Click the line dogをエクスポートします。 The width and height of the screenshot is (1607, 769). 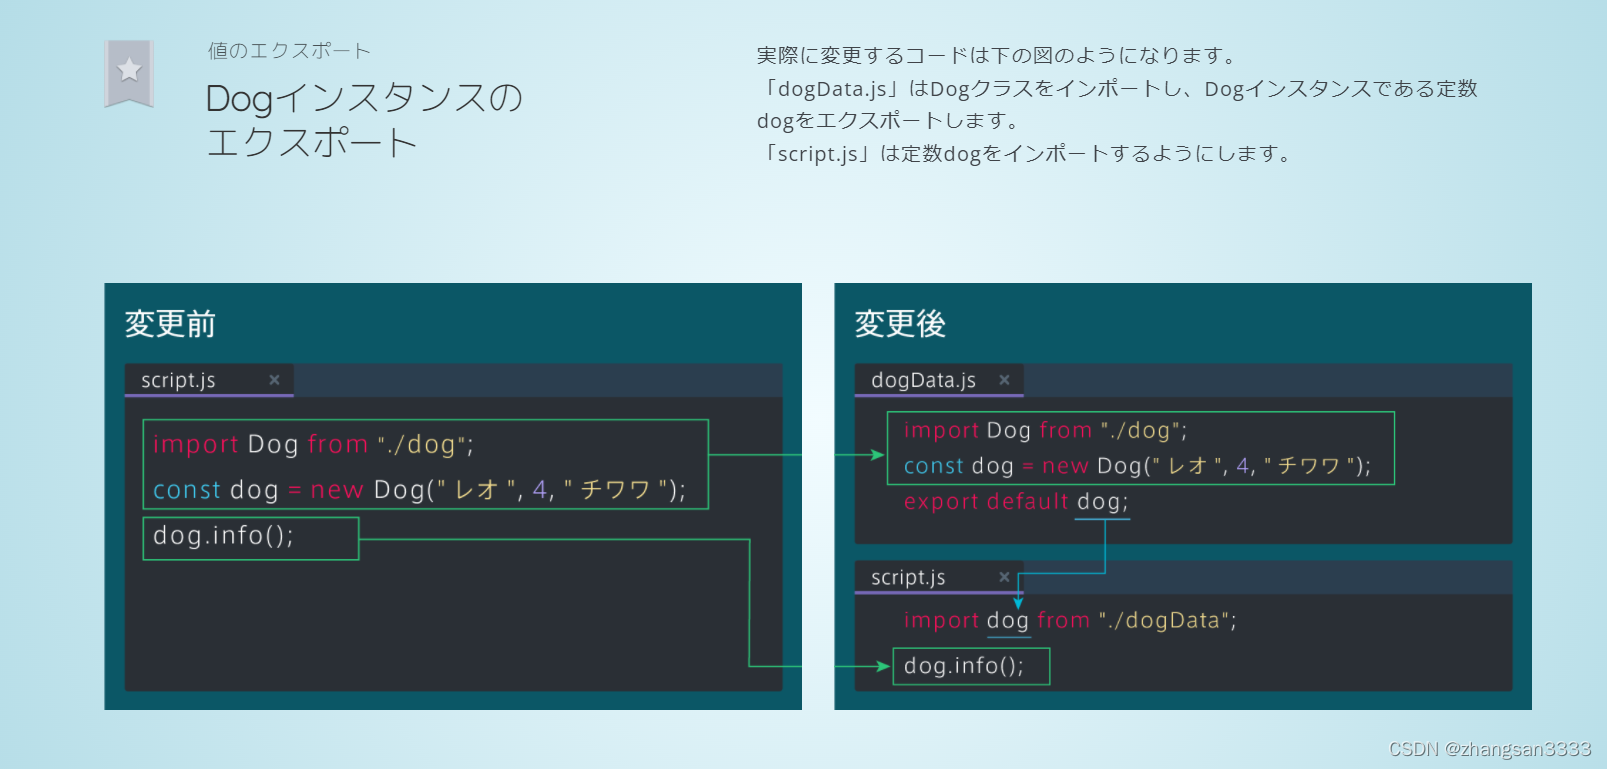[x=889, y=121]
